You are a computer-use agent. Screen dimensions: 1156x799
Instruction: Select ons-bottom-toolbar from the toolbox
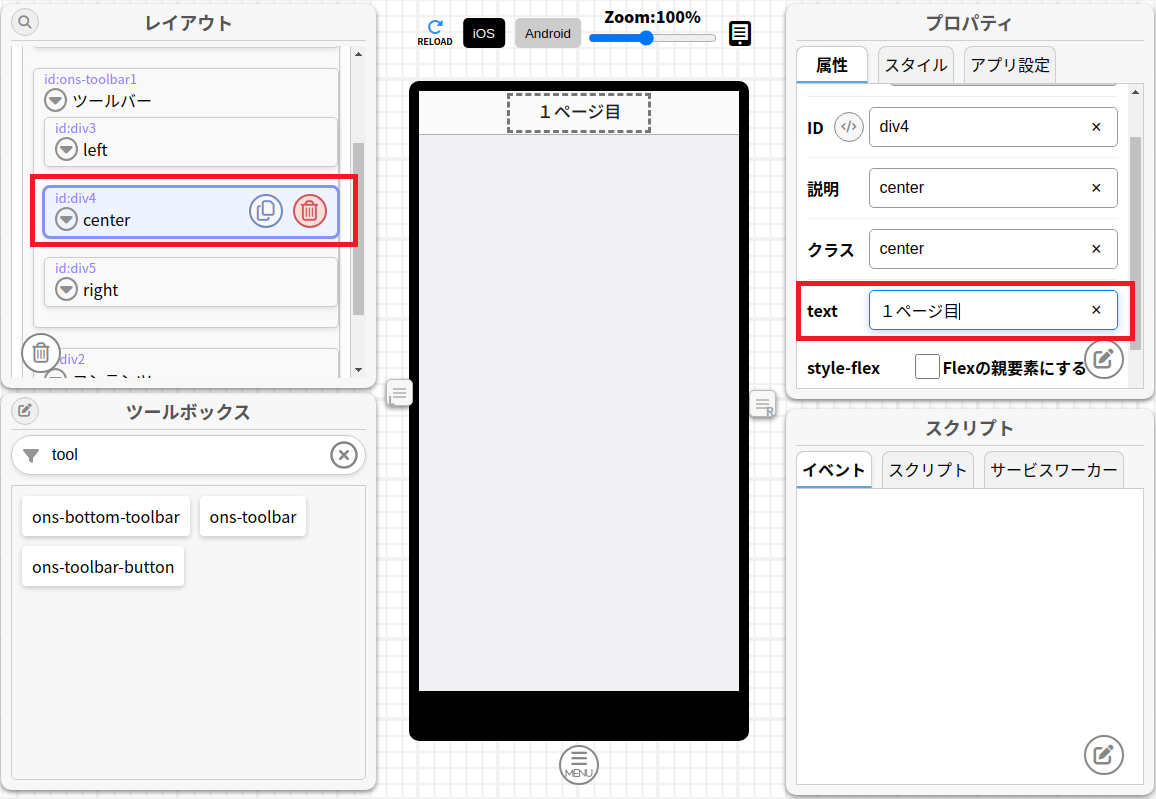[x=106, y=517]
